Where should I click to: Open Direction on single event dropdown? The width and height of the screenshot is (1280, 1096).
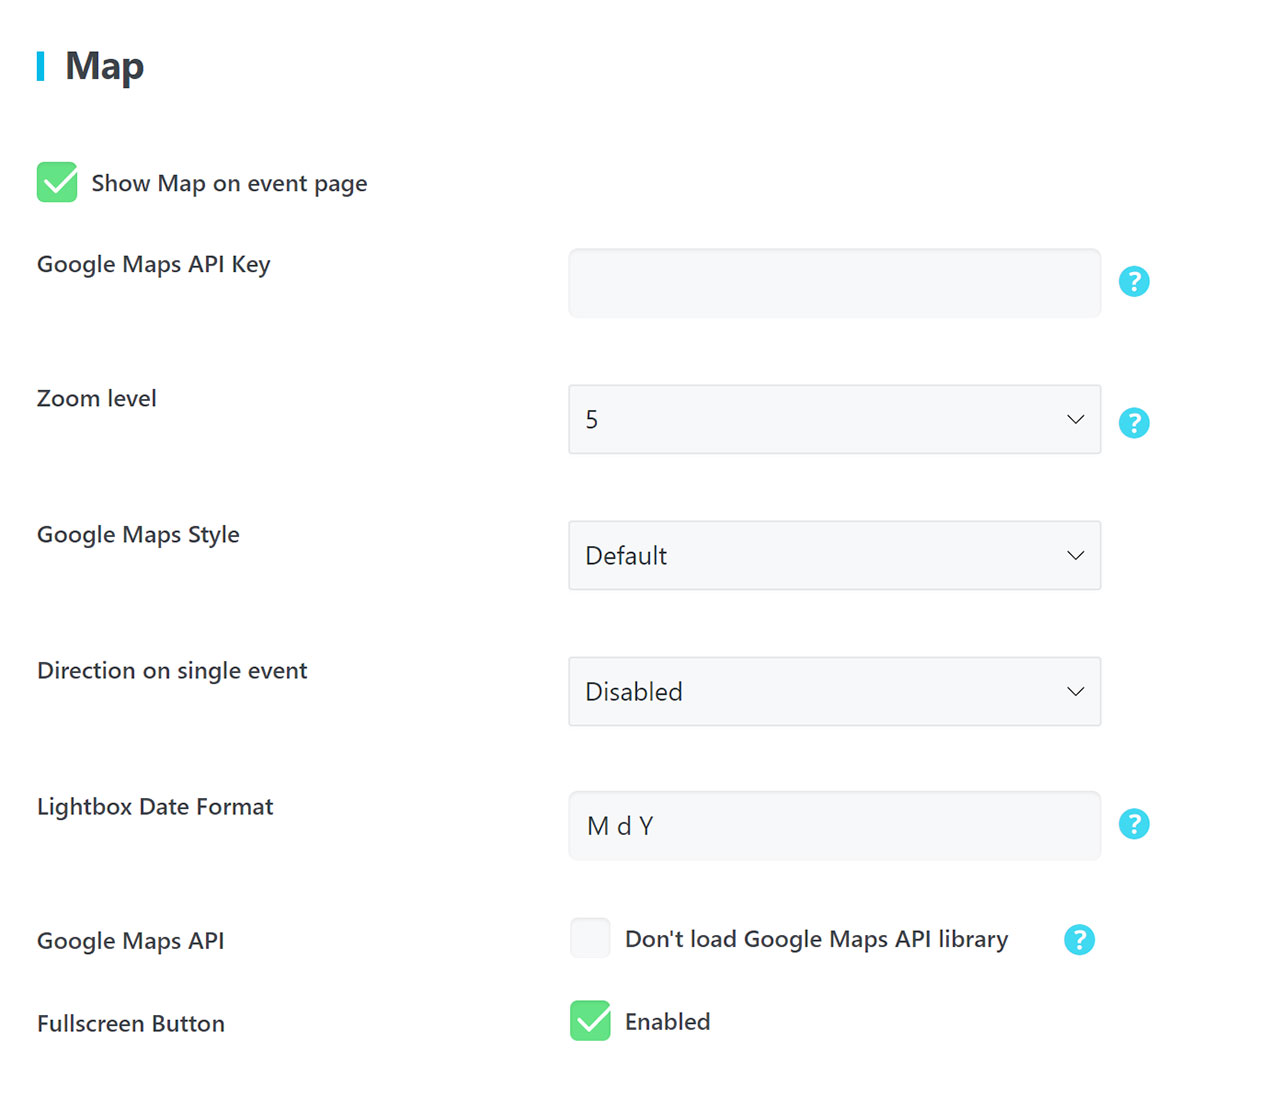835,691
